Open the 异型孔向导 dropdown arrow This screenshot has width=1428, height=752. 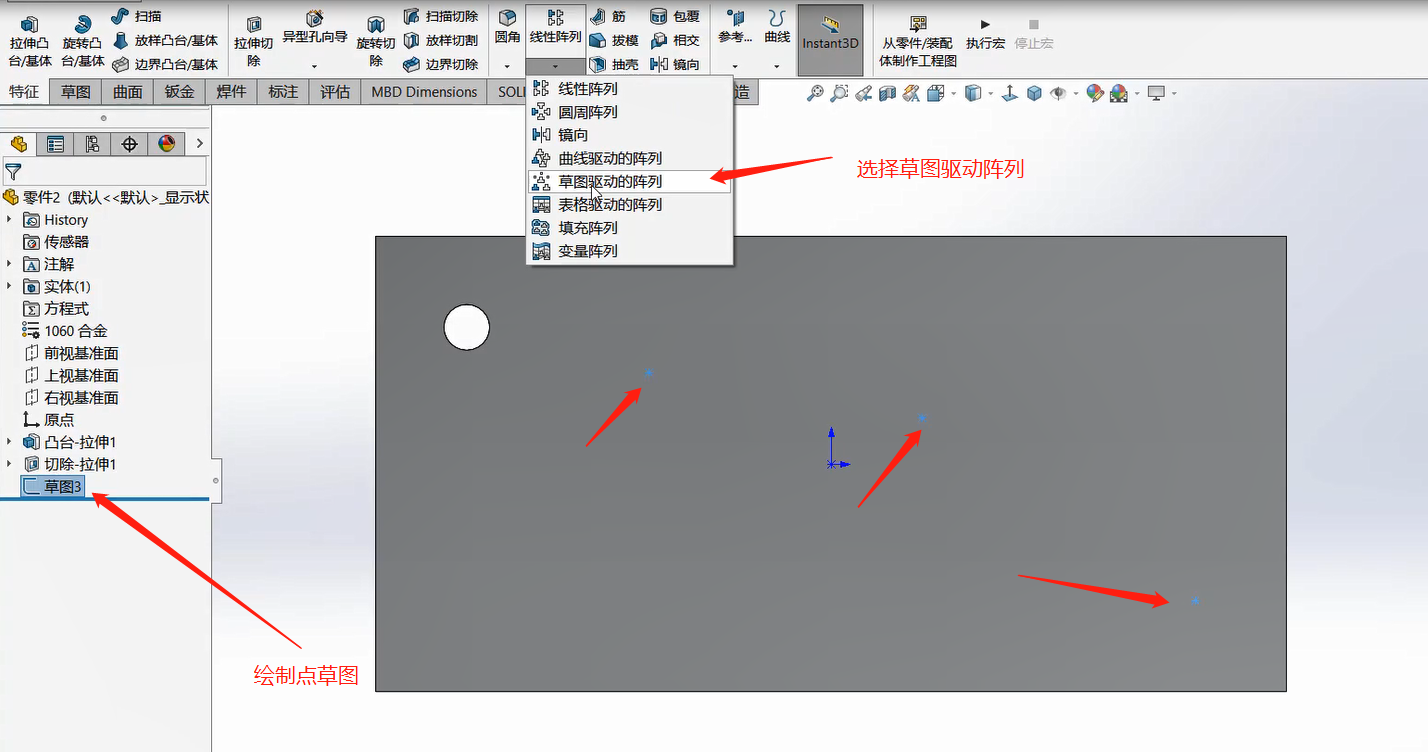(x=314, y=66)
